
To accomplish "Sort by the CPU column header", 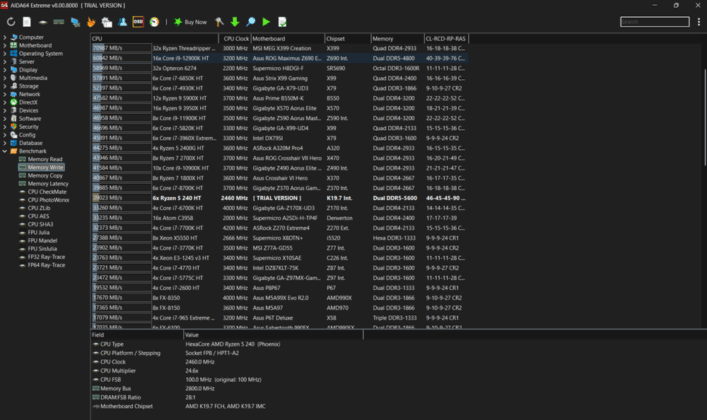I will [155, 39].
